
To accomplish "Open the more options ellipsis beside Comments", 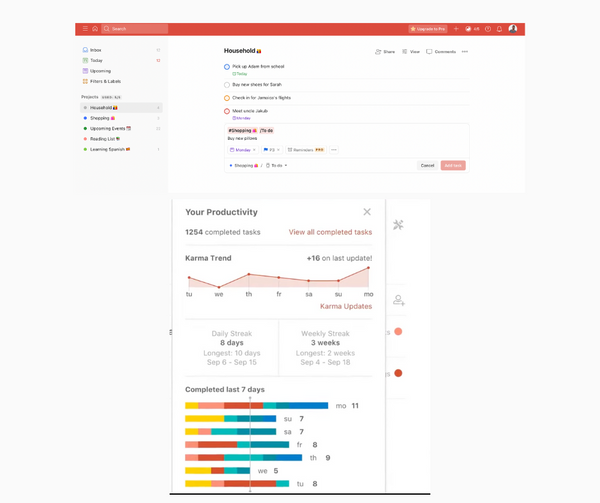I will tap(464, 51).
